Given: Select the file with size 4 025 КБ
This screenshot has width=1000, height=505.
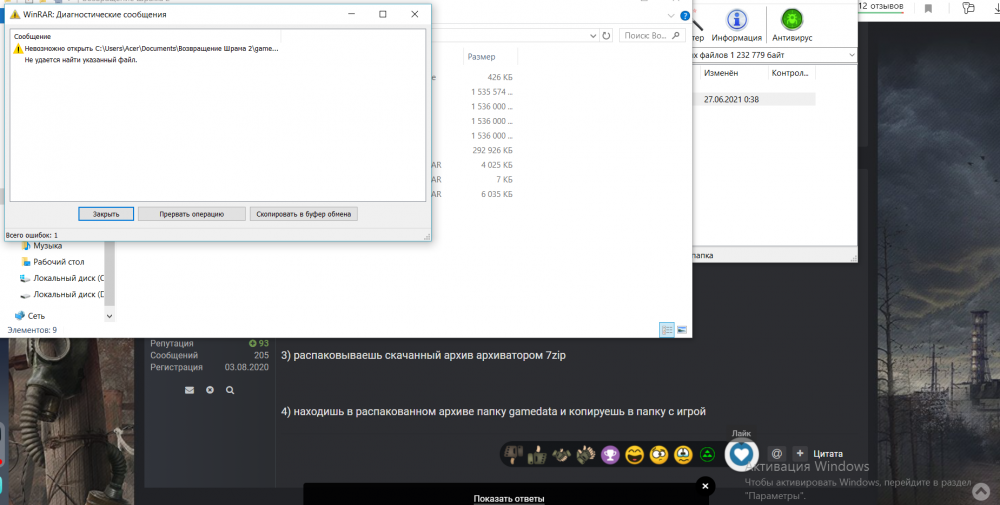Looking at the screenshot, I should pos(497,165).
